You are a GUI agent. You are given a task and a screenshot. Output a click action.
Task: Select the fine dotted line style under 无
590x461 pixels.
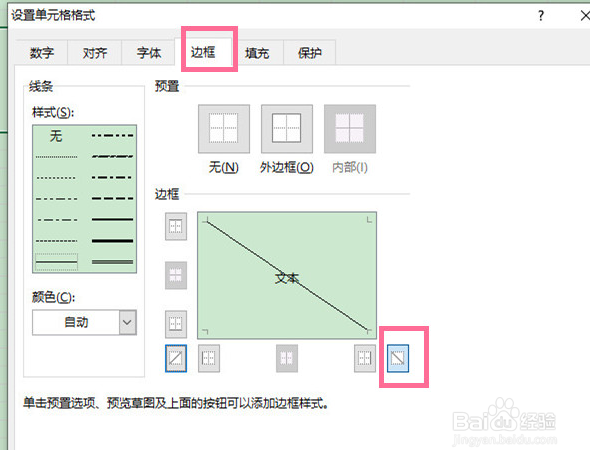tap(56, 157)
